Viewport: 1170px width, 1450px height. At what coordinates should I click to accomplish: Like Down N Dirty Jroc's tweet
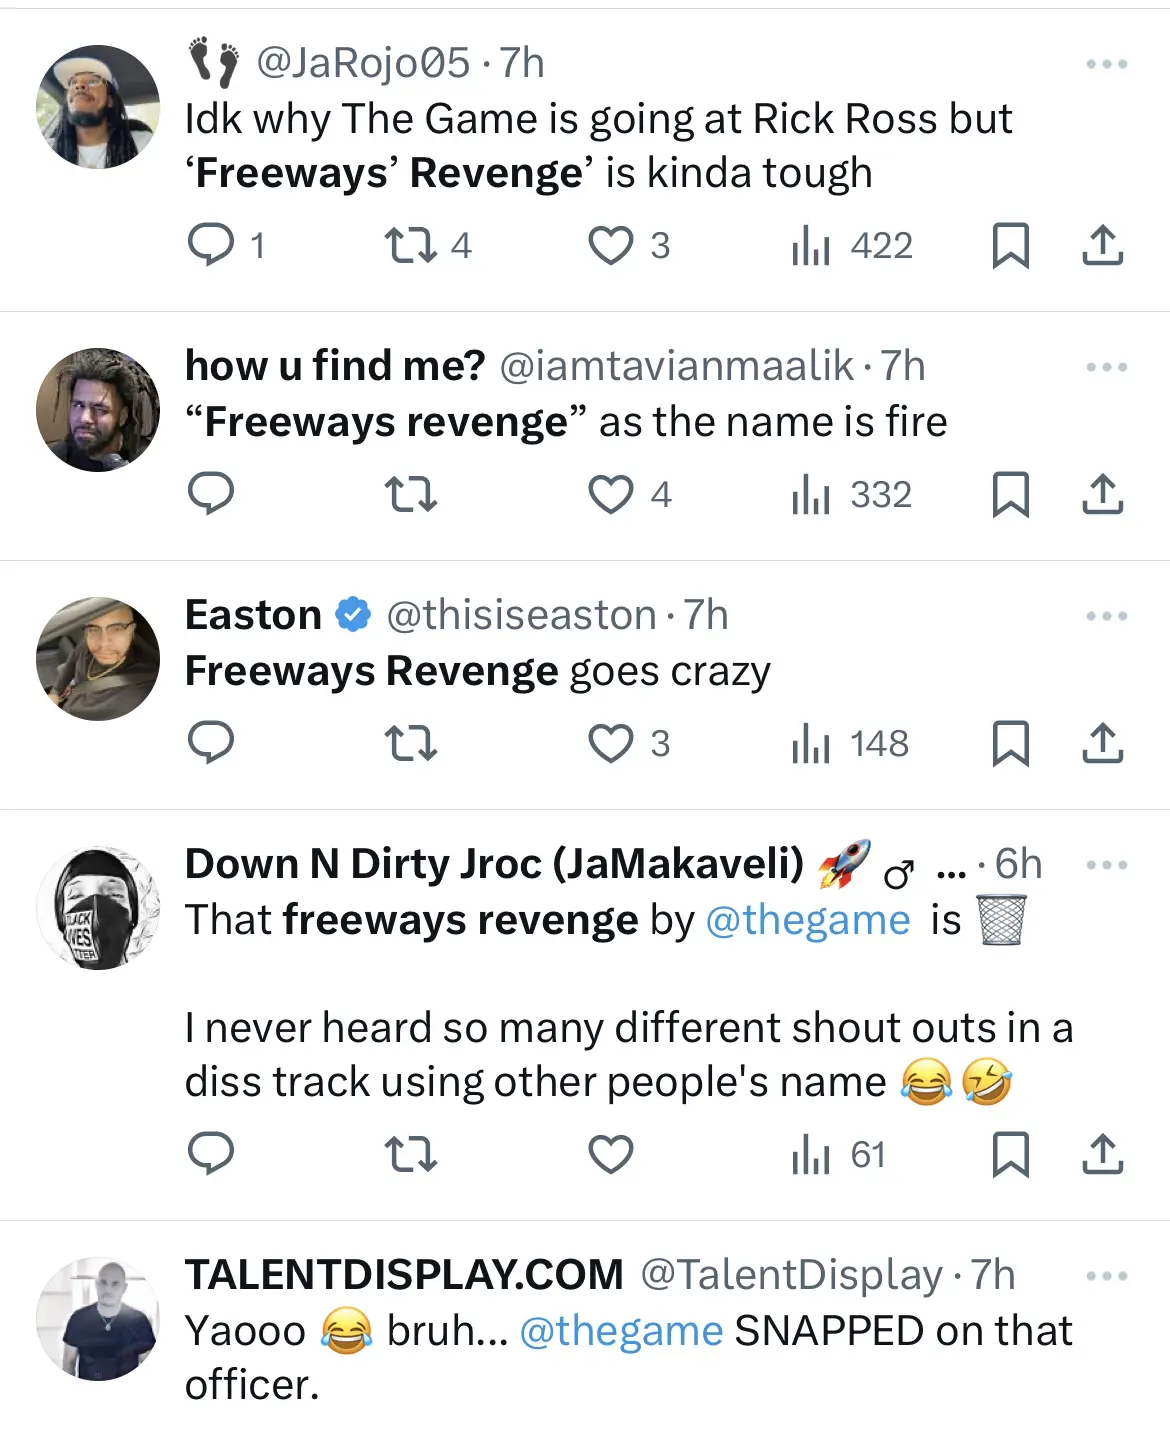(x=610, y=1155)
